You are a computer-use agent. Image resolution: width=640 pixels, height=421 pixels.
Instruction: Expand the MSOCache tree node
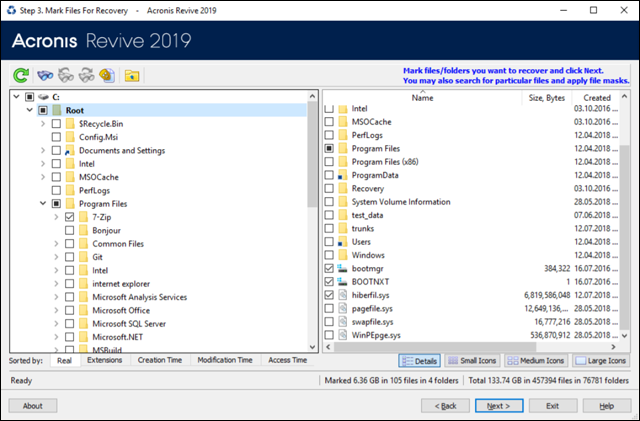click(43, 177)
